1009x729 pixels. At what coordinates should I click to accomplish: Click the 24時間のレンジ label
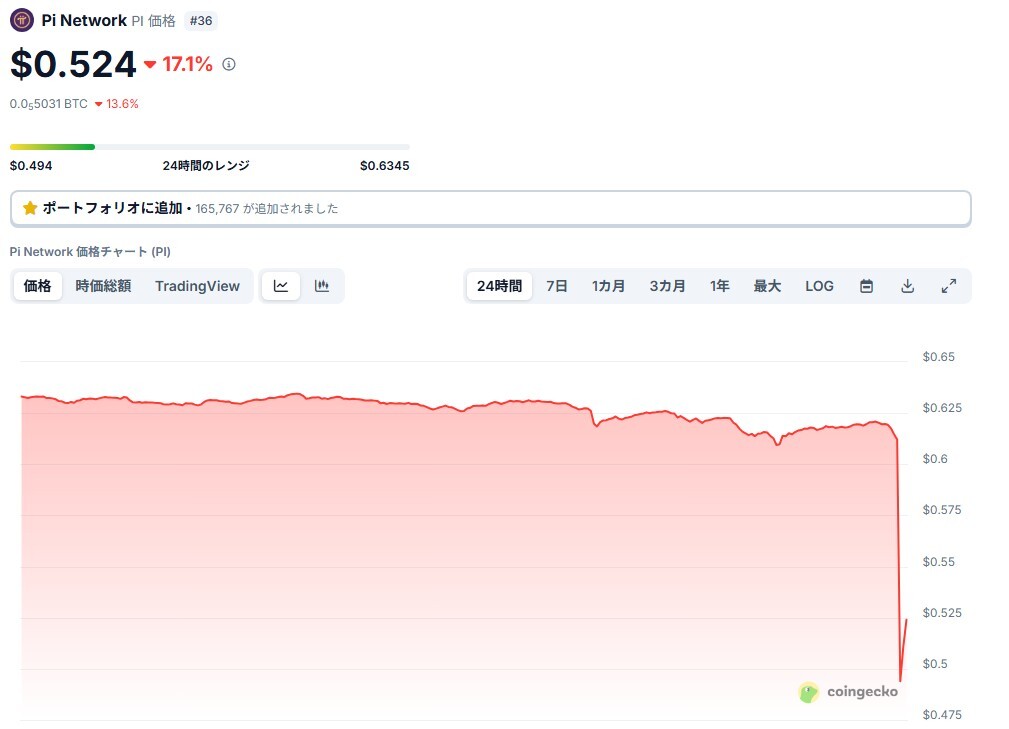coord(206,166)
